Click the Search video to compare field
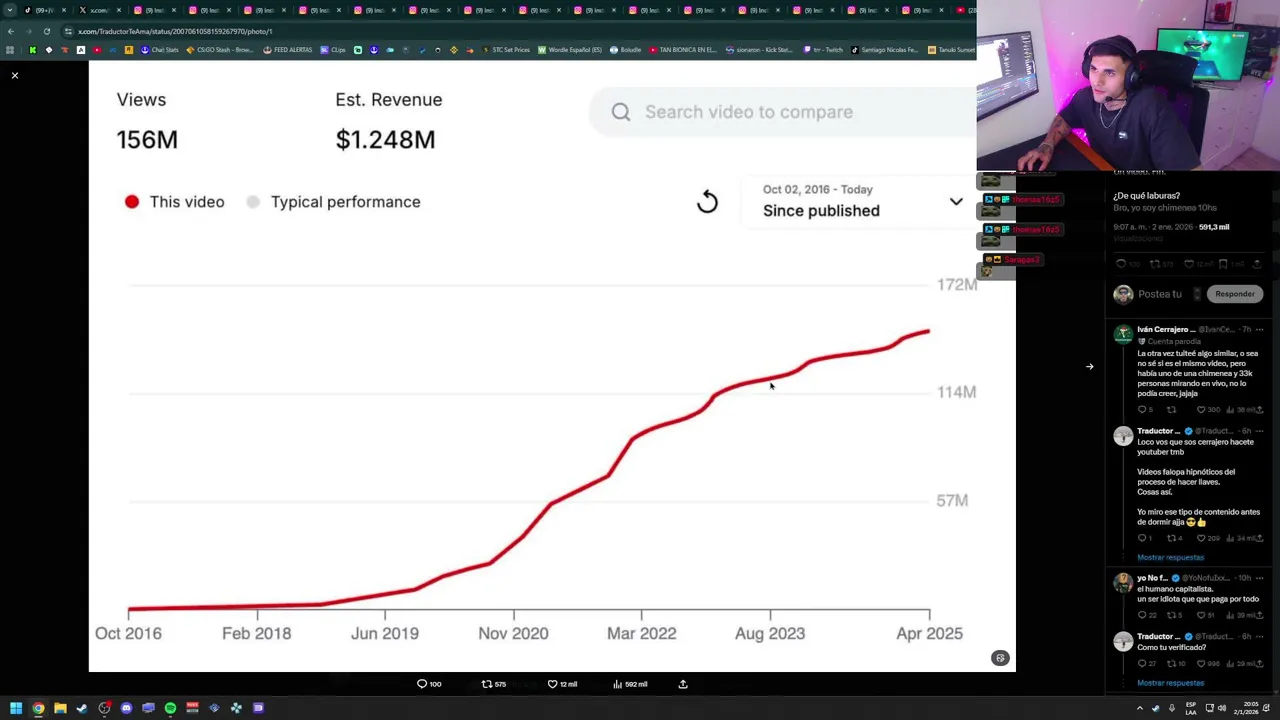 (780, 112)
